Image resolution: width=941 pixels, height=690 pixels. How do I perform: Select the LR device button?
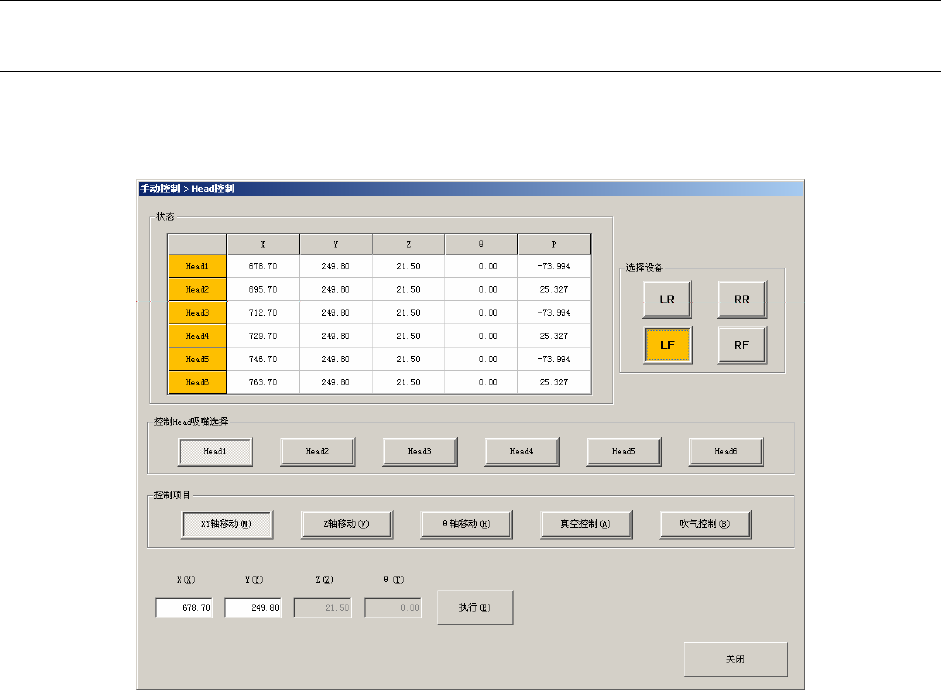click(667, 299)
